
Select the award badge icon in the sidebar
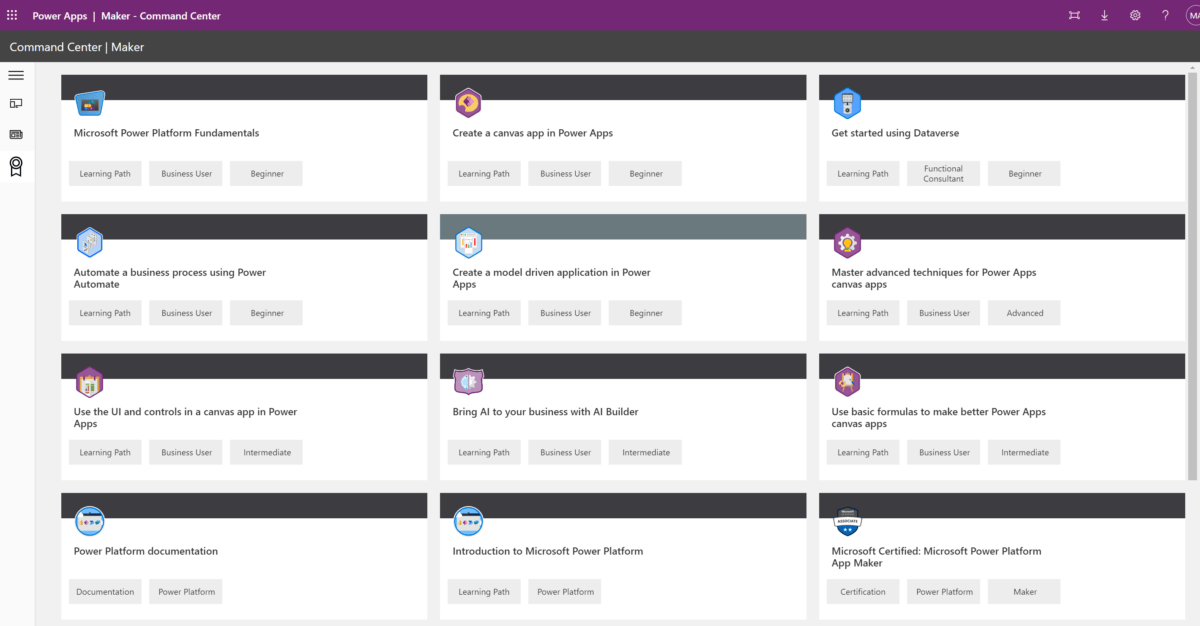click(15, 166)
